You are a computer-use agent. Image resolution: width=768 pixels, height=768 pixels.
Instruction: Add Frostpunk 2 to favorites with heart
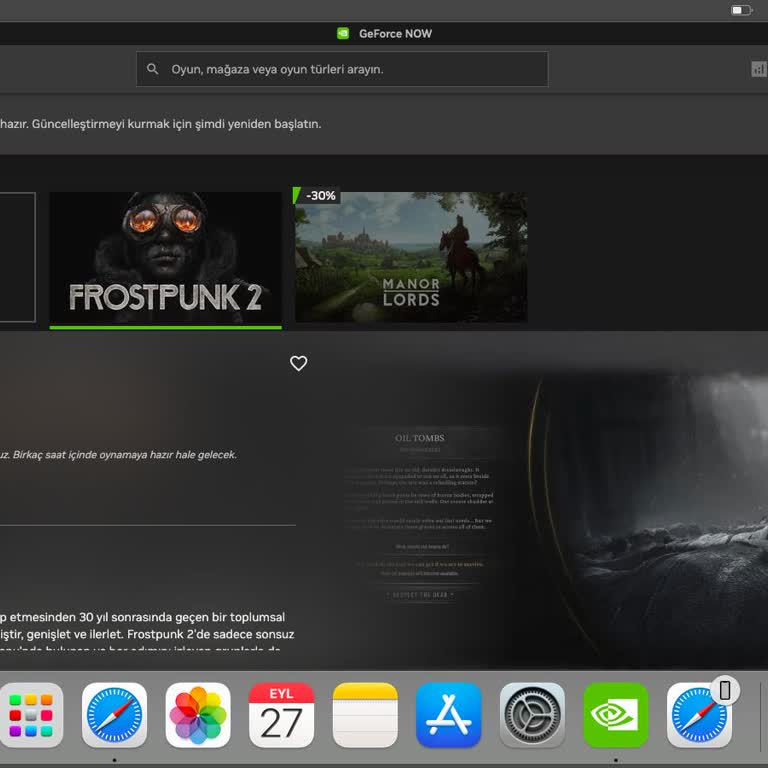pyautogui.click(x=298, y=363)
